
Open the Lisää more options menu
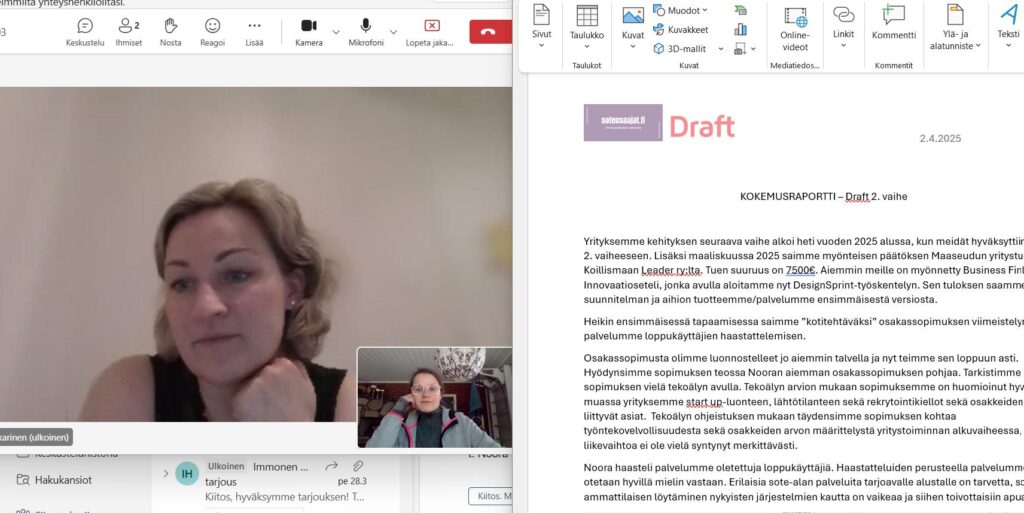tap(254, 32)
